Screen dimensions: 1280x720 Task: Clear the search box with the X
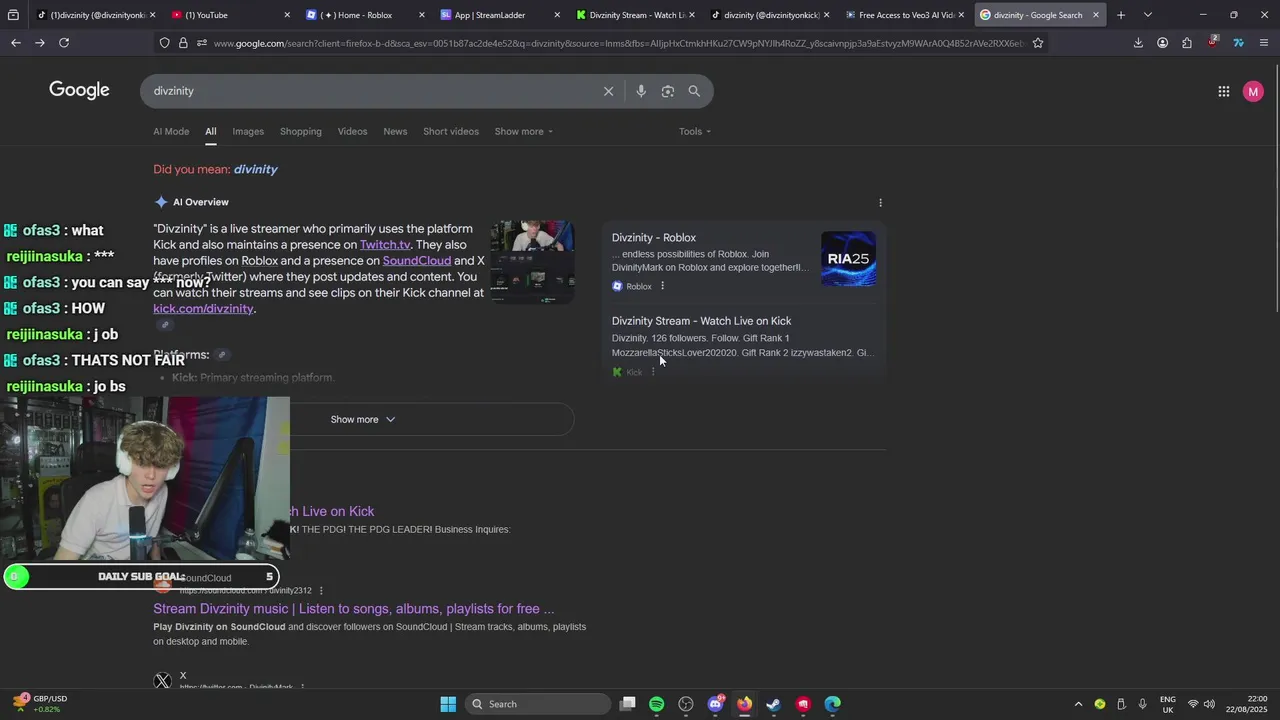tap(608, 91)
